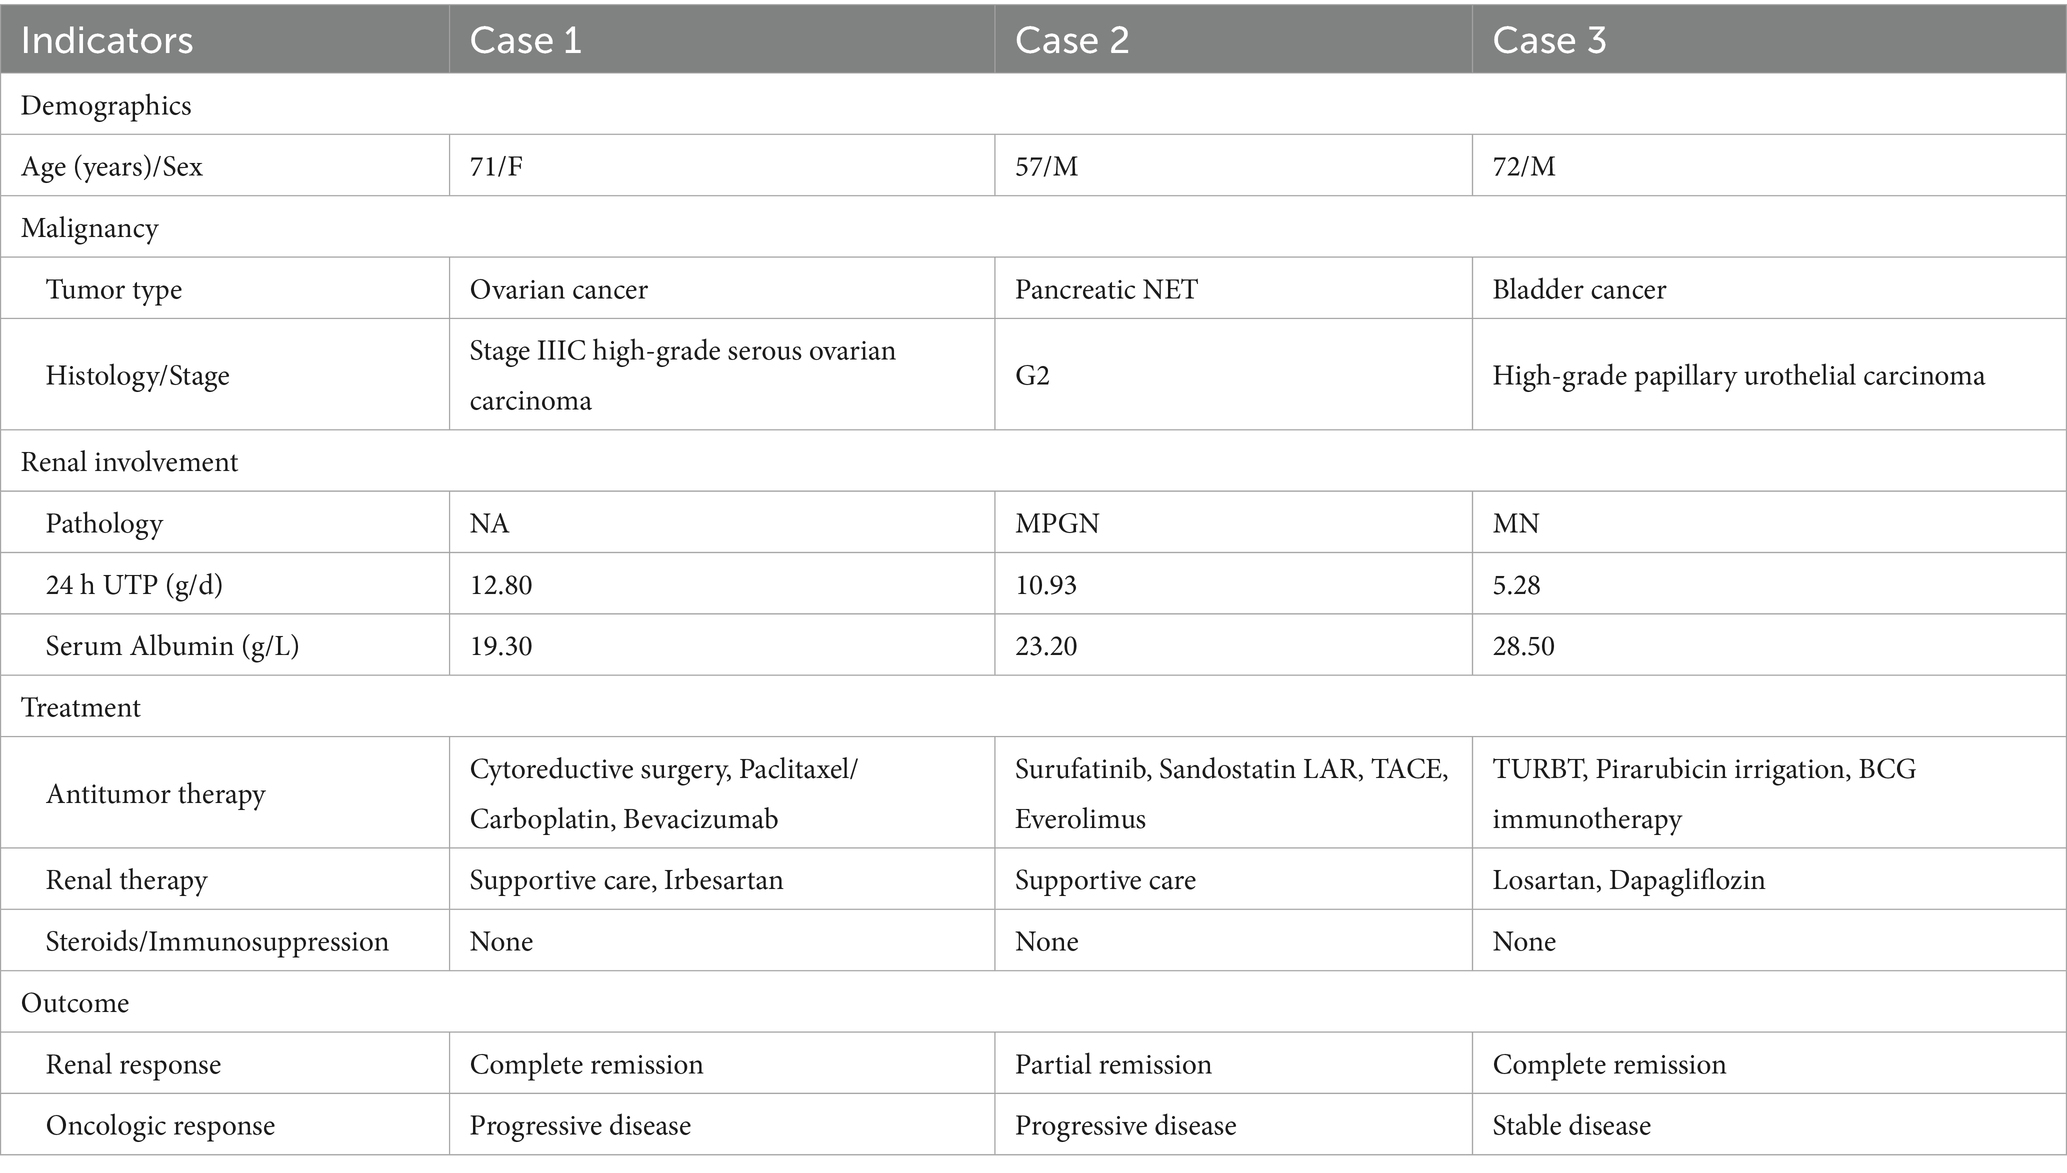Select the Surufatinib antitumor therapy cell
The height and width of the screenshot is (1173, 2067).
pos(1231,793)
